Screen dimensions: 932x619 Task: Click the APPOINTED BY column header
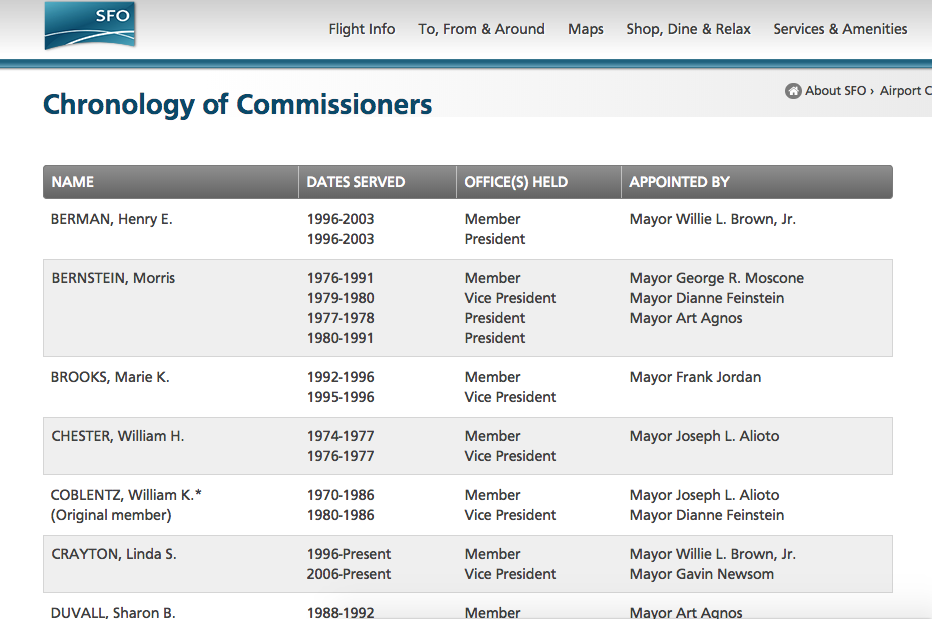coord(757,182)
